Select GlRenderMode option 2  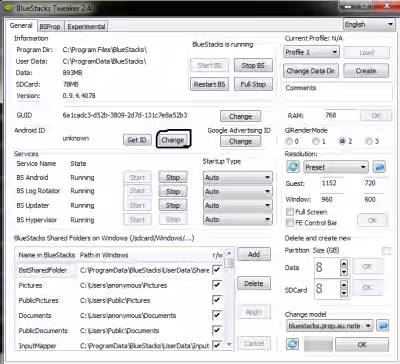pos(342,141)
